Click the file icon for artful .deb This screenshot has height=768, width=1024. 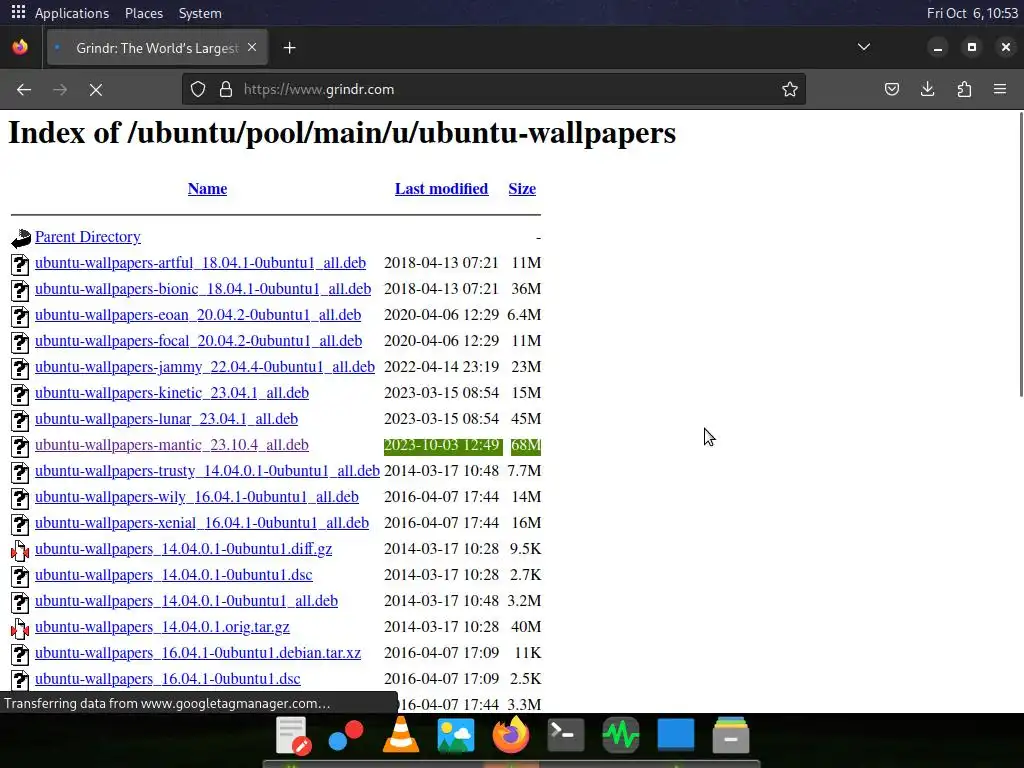[x=20, y=264]
